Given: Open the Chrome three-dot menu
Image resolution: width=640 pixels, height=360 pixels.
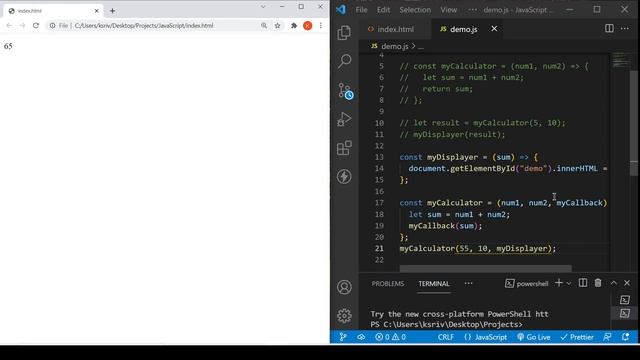Looking at the screenshot, I should (x=321, y=25).
